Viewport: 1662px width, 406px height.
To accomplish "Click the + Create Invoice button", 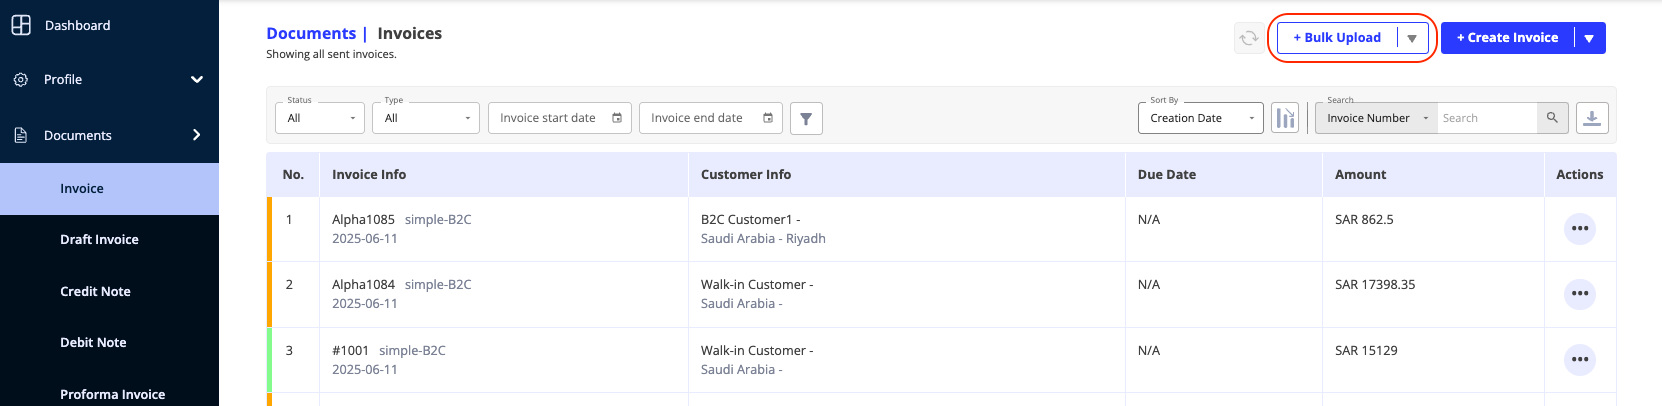I will pyautogui.click(x=1507, y=38).
